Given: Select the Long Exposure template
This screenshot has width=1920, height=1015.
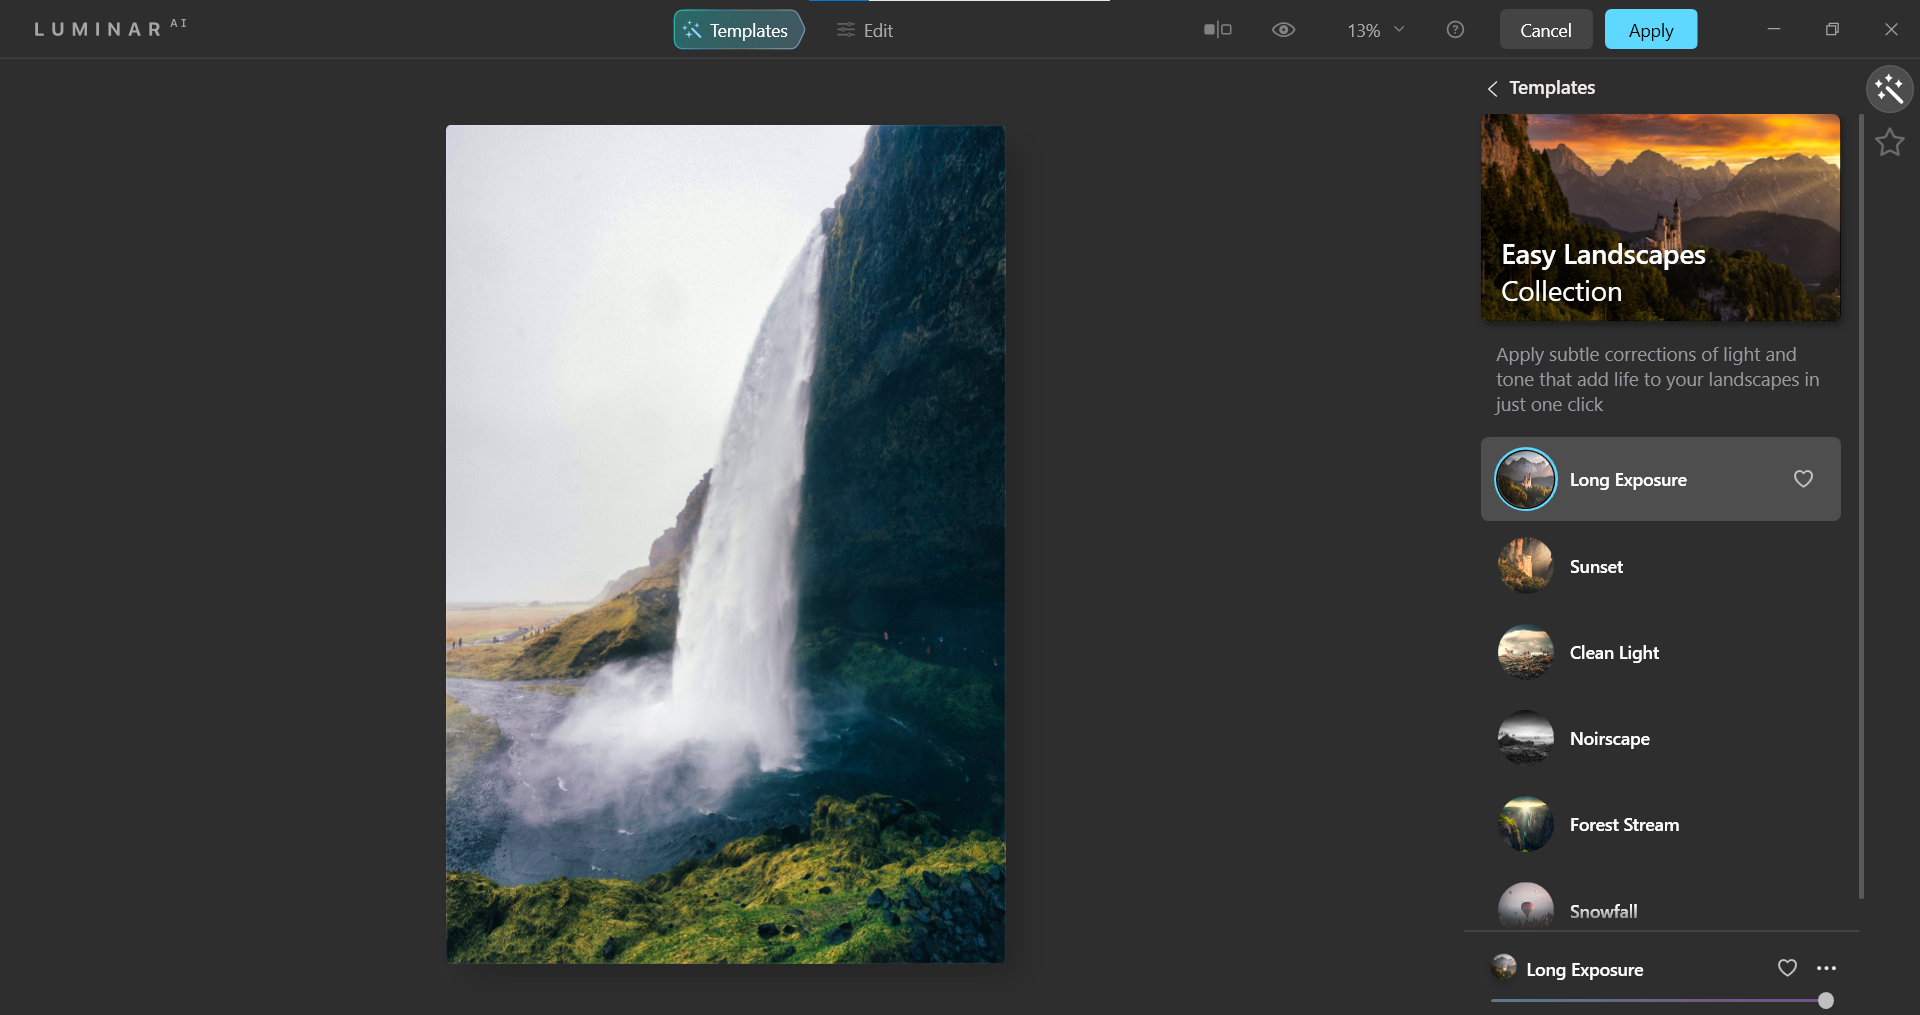Looking at the screenshot, I should [1660, 479].
